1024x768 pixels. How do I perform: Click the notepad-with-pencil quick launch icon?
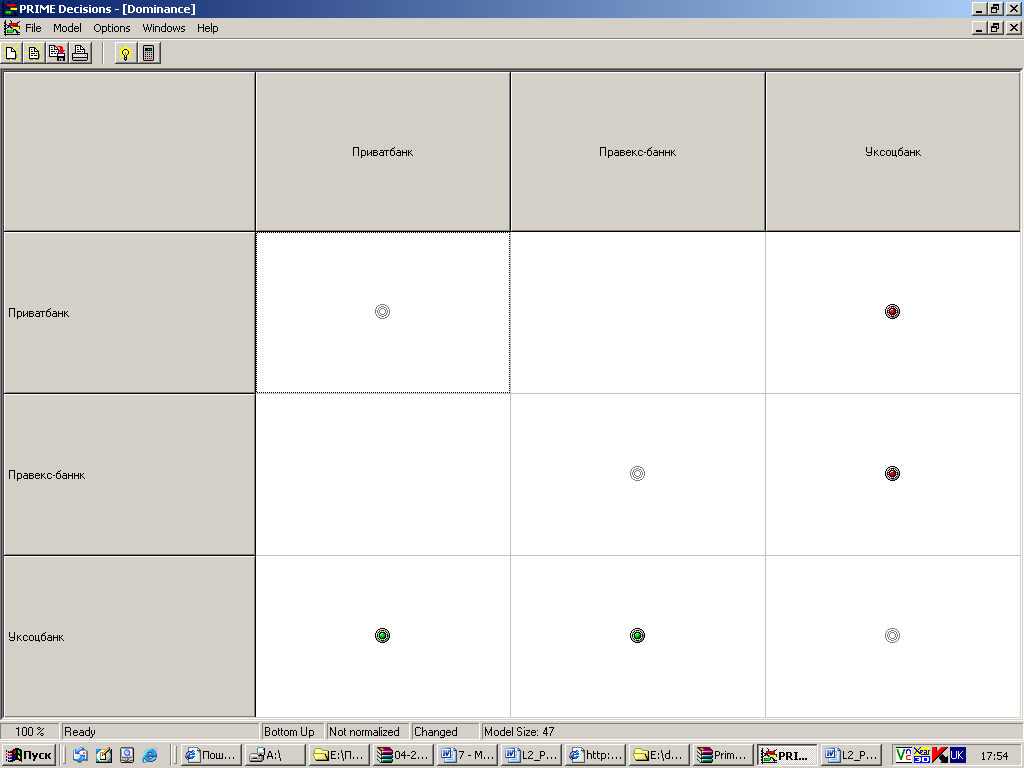point(104,755)
